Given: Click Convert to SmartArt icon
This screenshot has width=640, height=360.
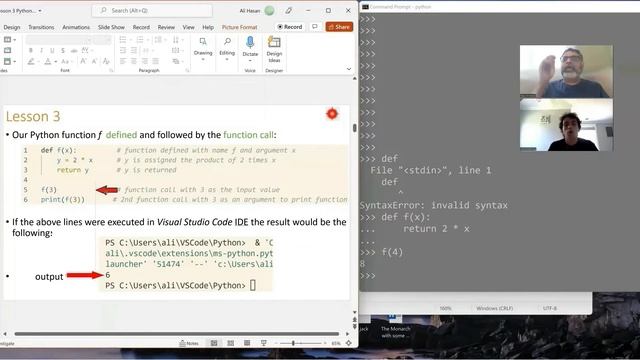Looking at the screenshot, I should coord(177,61).
